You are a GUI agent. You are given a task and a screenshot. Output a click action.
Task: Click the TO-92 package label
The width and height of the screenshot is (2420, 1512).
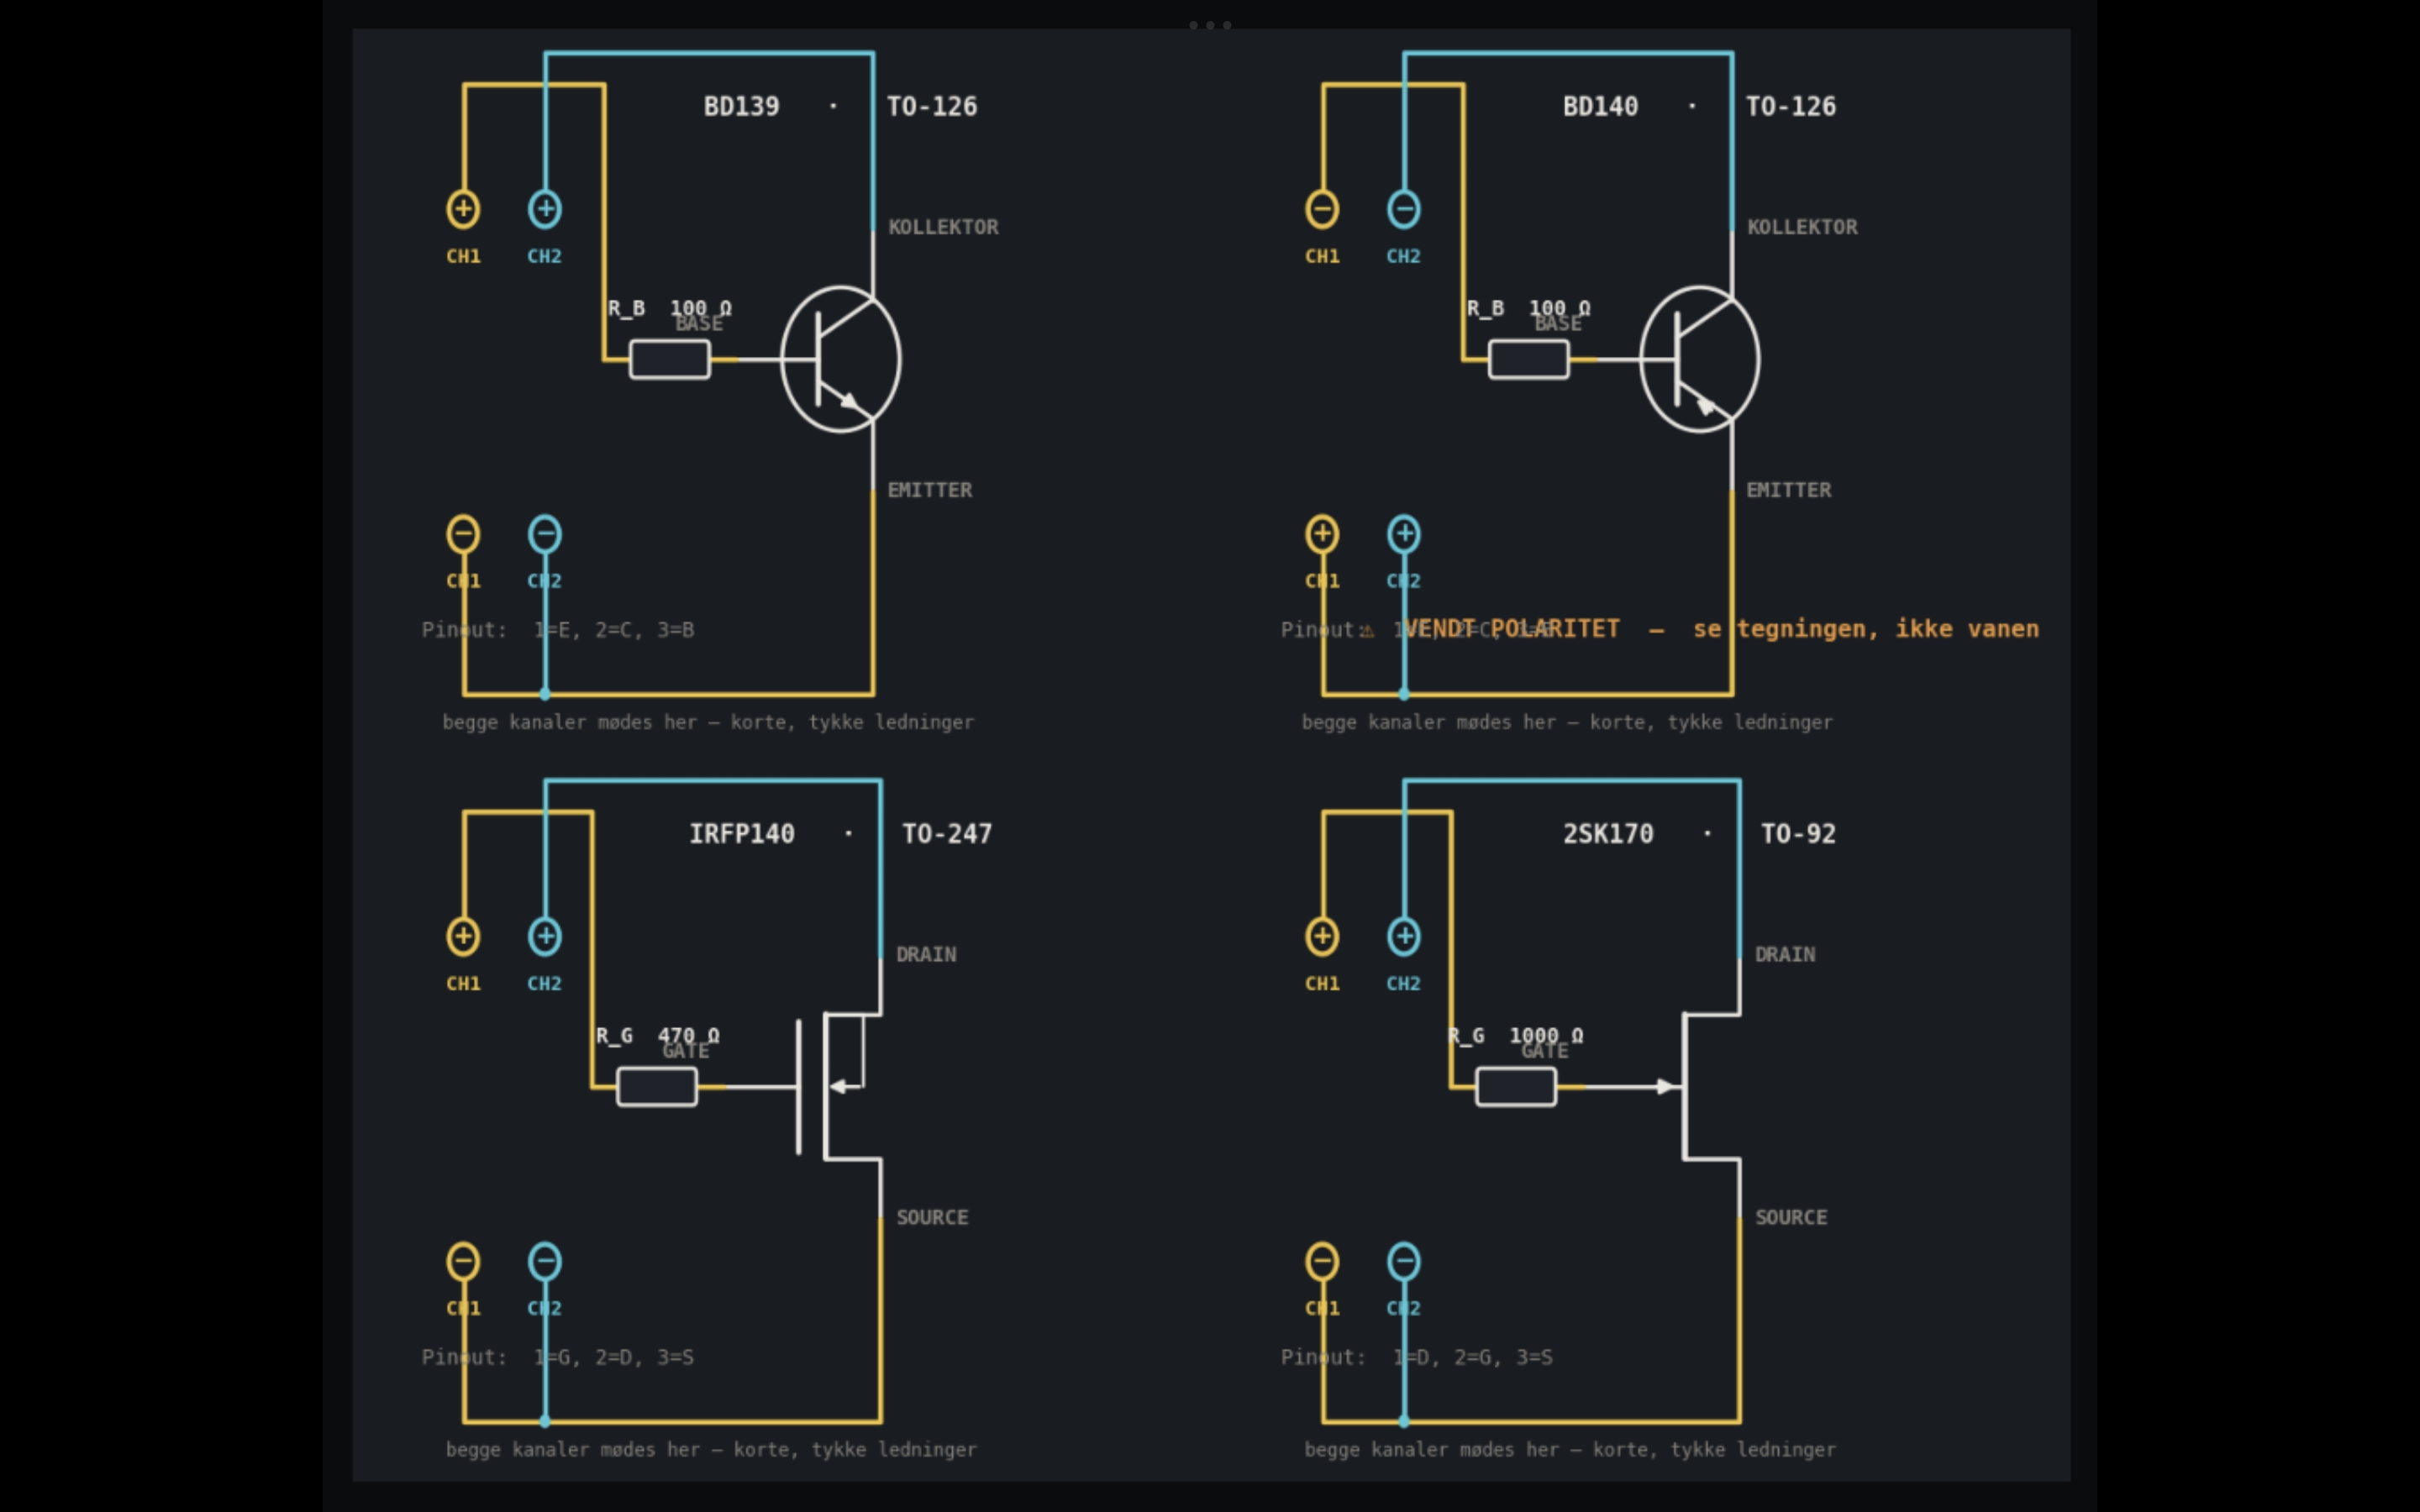(1798, 833)
